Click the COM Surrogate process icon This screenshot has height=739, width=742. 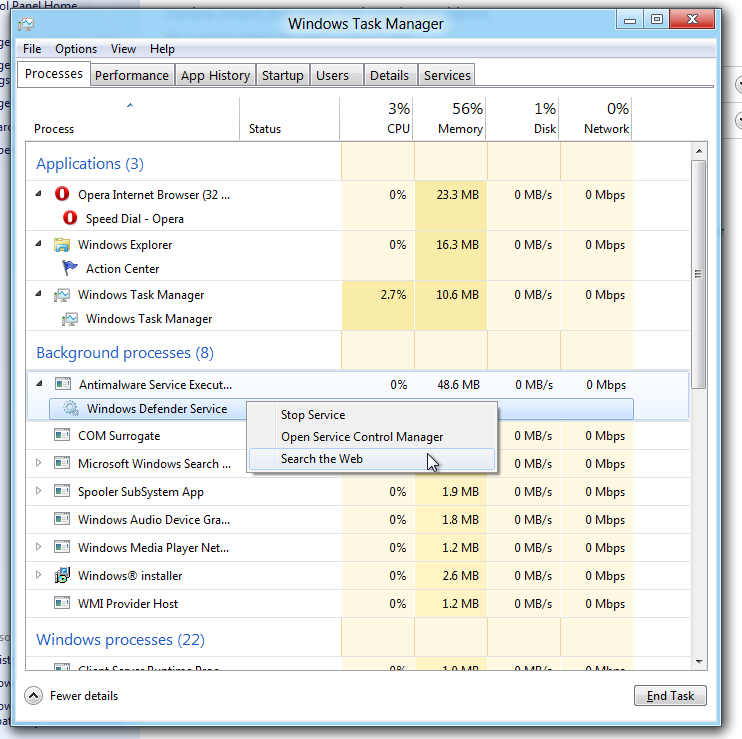[x=62, y=435]
